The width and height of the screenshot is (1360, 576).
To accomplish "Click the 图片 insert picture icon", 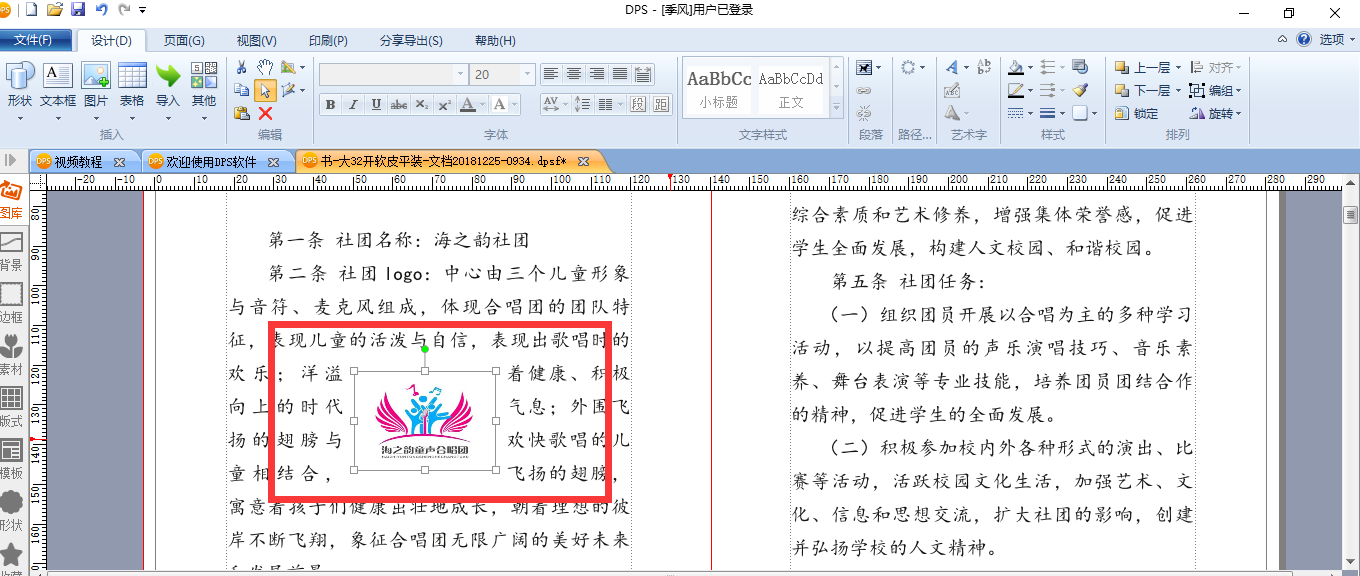I will [x=96, y=85].
